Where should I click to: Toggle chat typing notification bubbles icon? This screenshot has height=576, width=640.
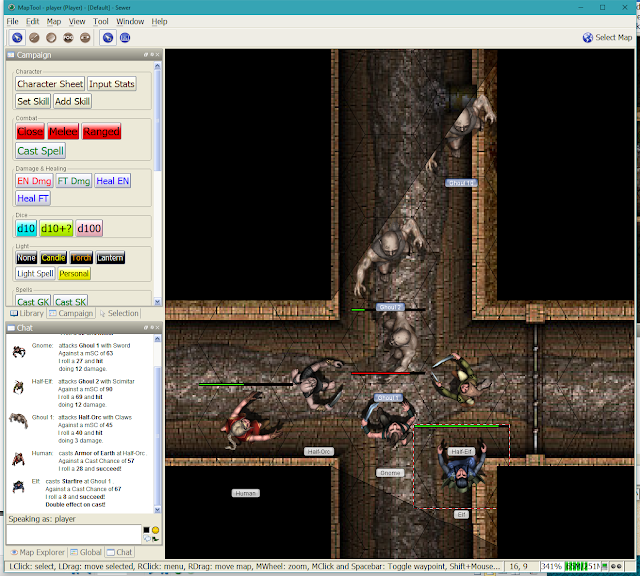coord(147,539)
